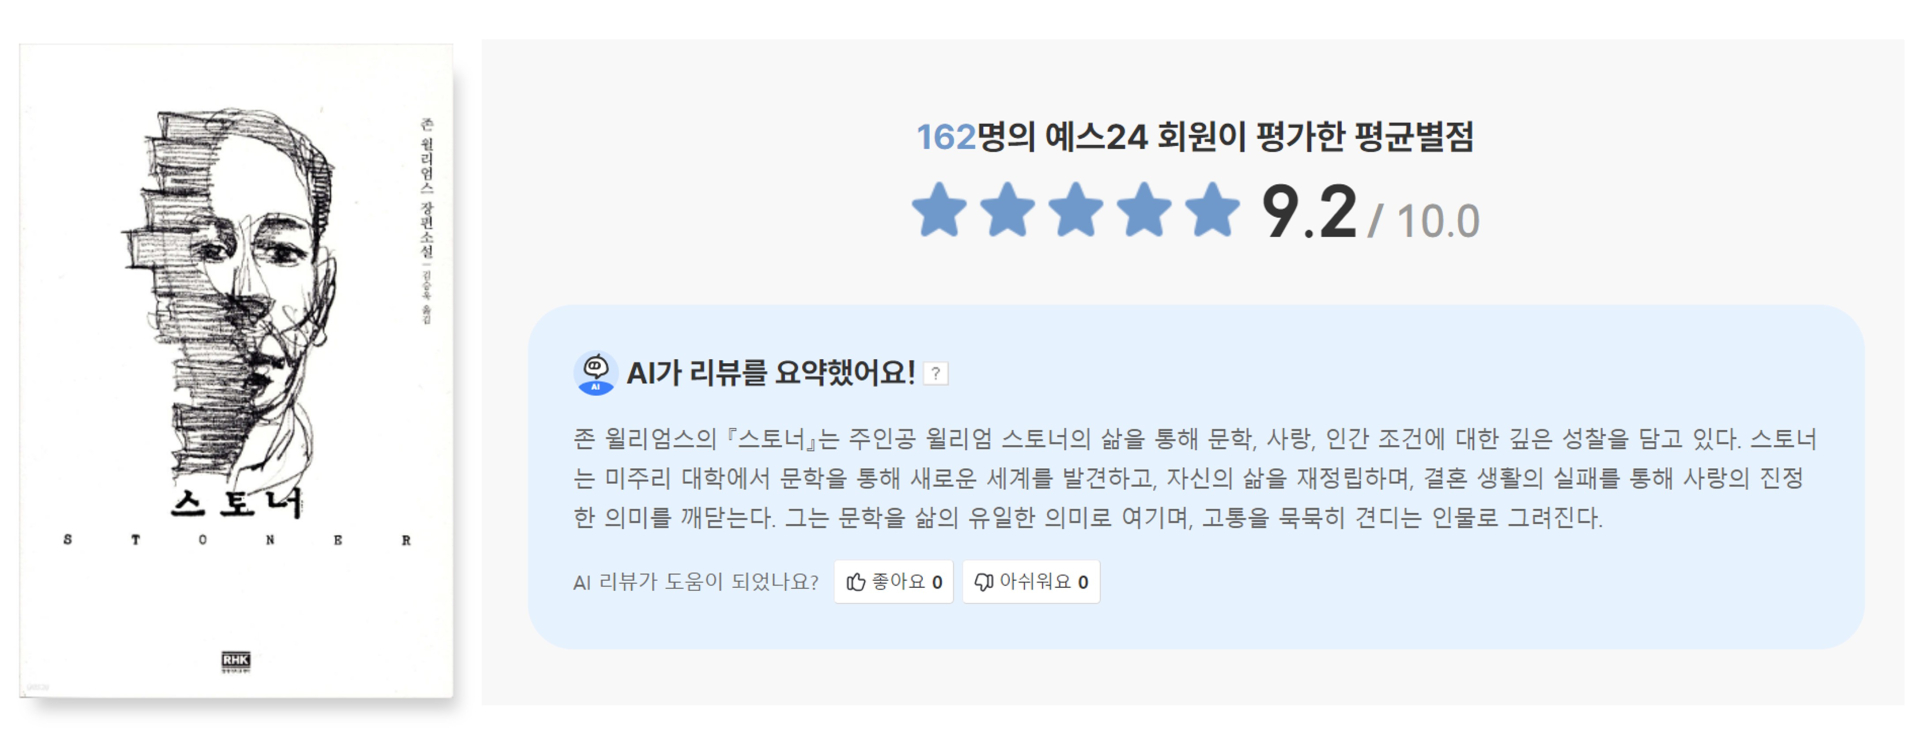Click the RHK publisher logo on cover
The image size is (1920, 745).
click(x=236, y=660)
